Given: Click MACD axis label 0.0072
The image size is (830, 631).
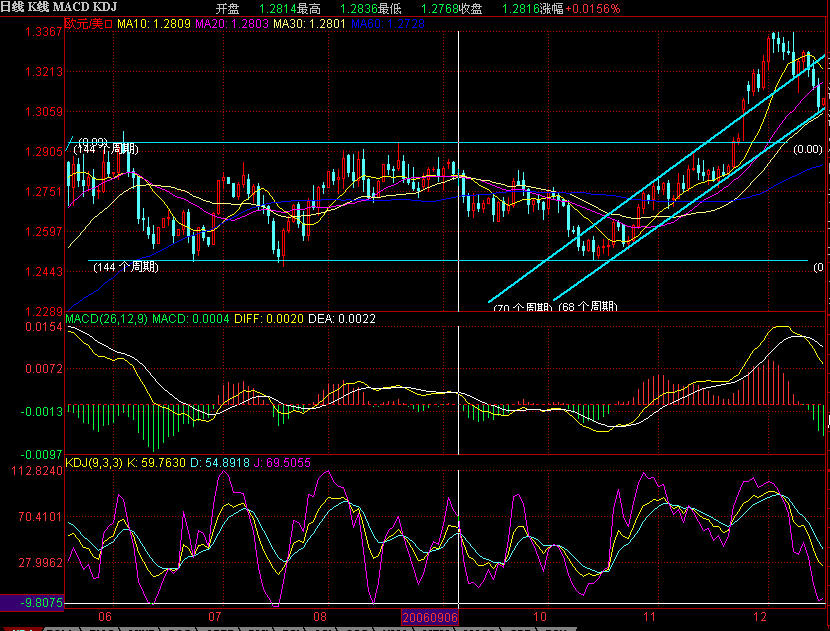Looking at the screenshot, I should [44, 368].
